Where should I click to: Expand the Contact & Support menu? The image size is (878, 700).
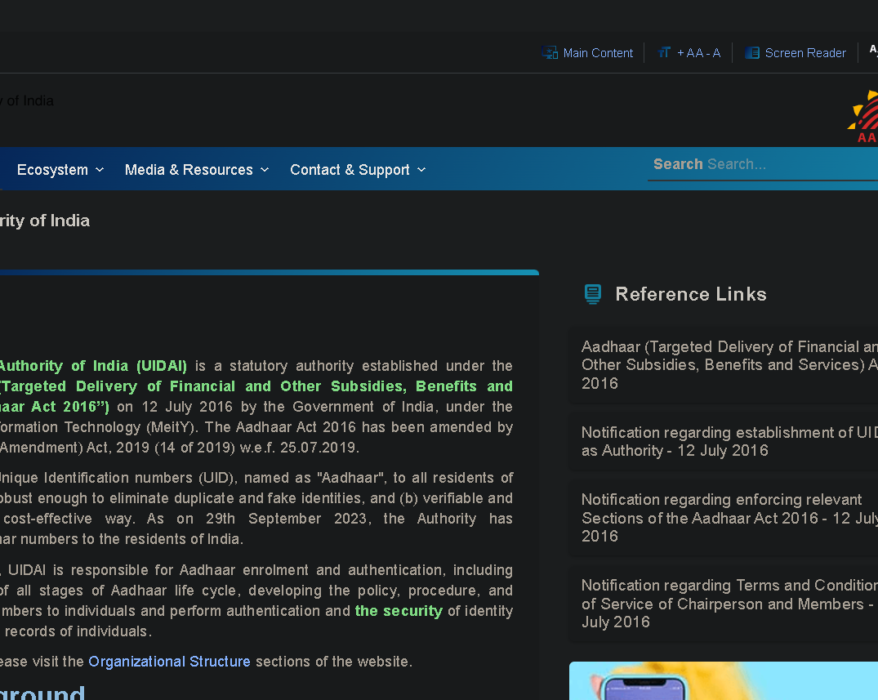point(358,170)
